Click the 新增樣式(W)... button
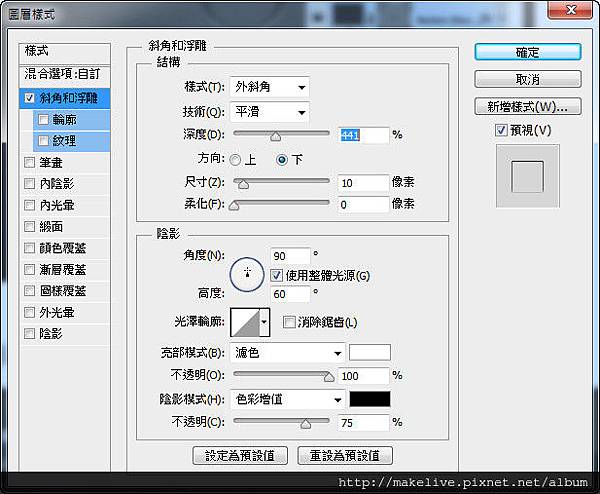The height and width of the screenshot is (494, 600). coord(528,107)
